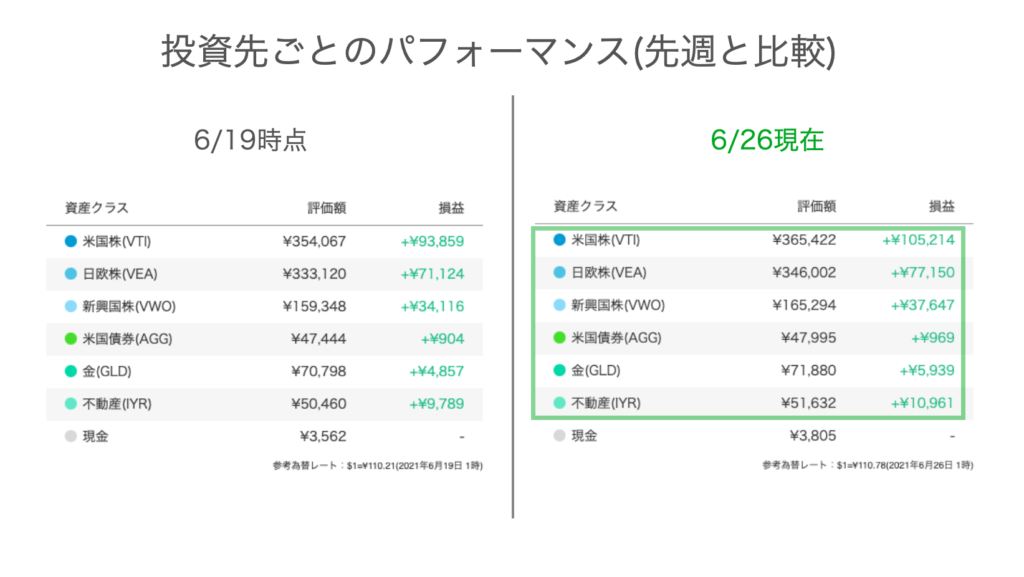Click the gray 現金 dot in the 6/19 table
Viewport: 1024px width, 577px height.
[69, 436]
